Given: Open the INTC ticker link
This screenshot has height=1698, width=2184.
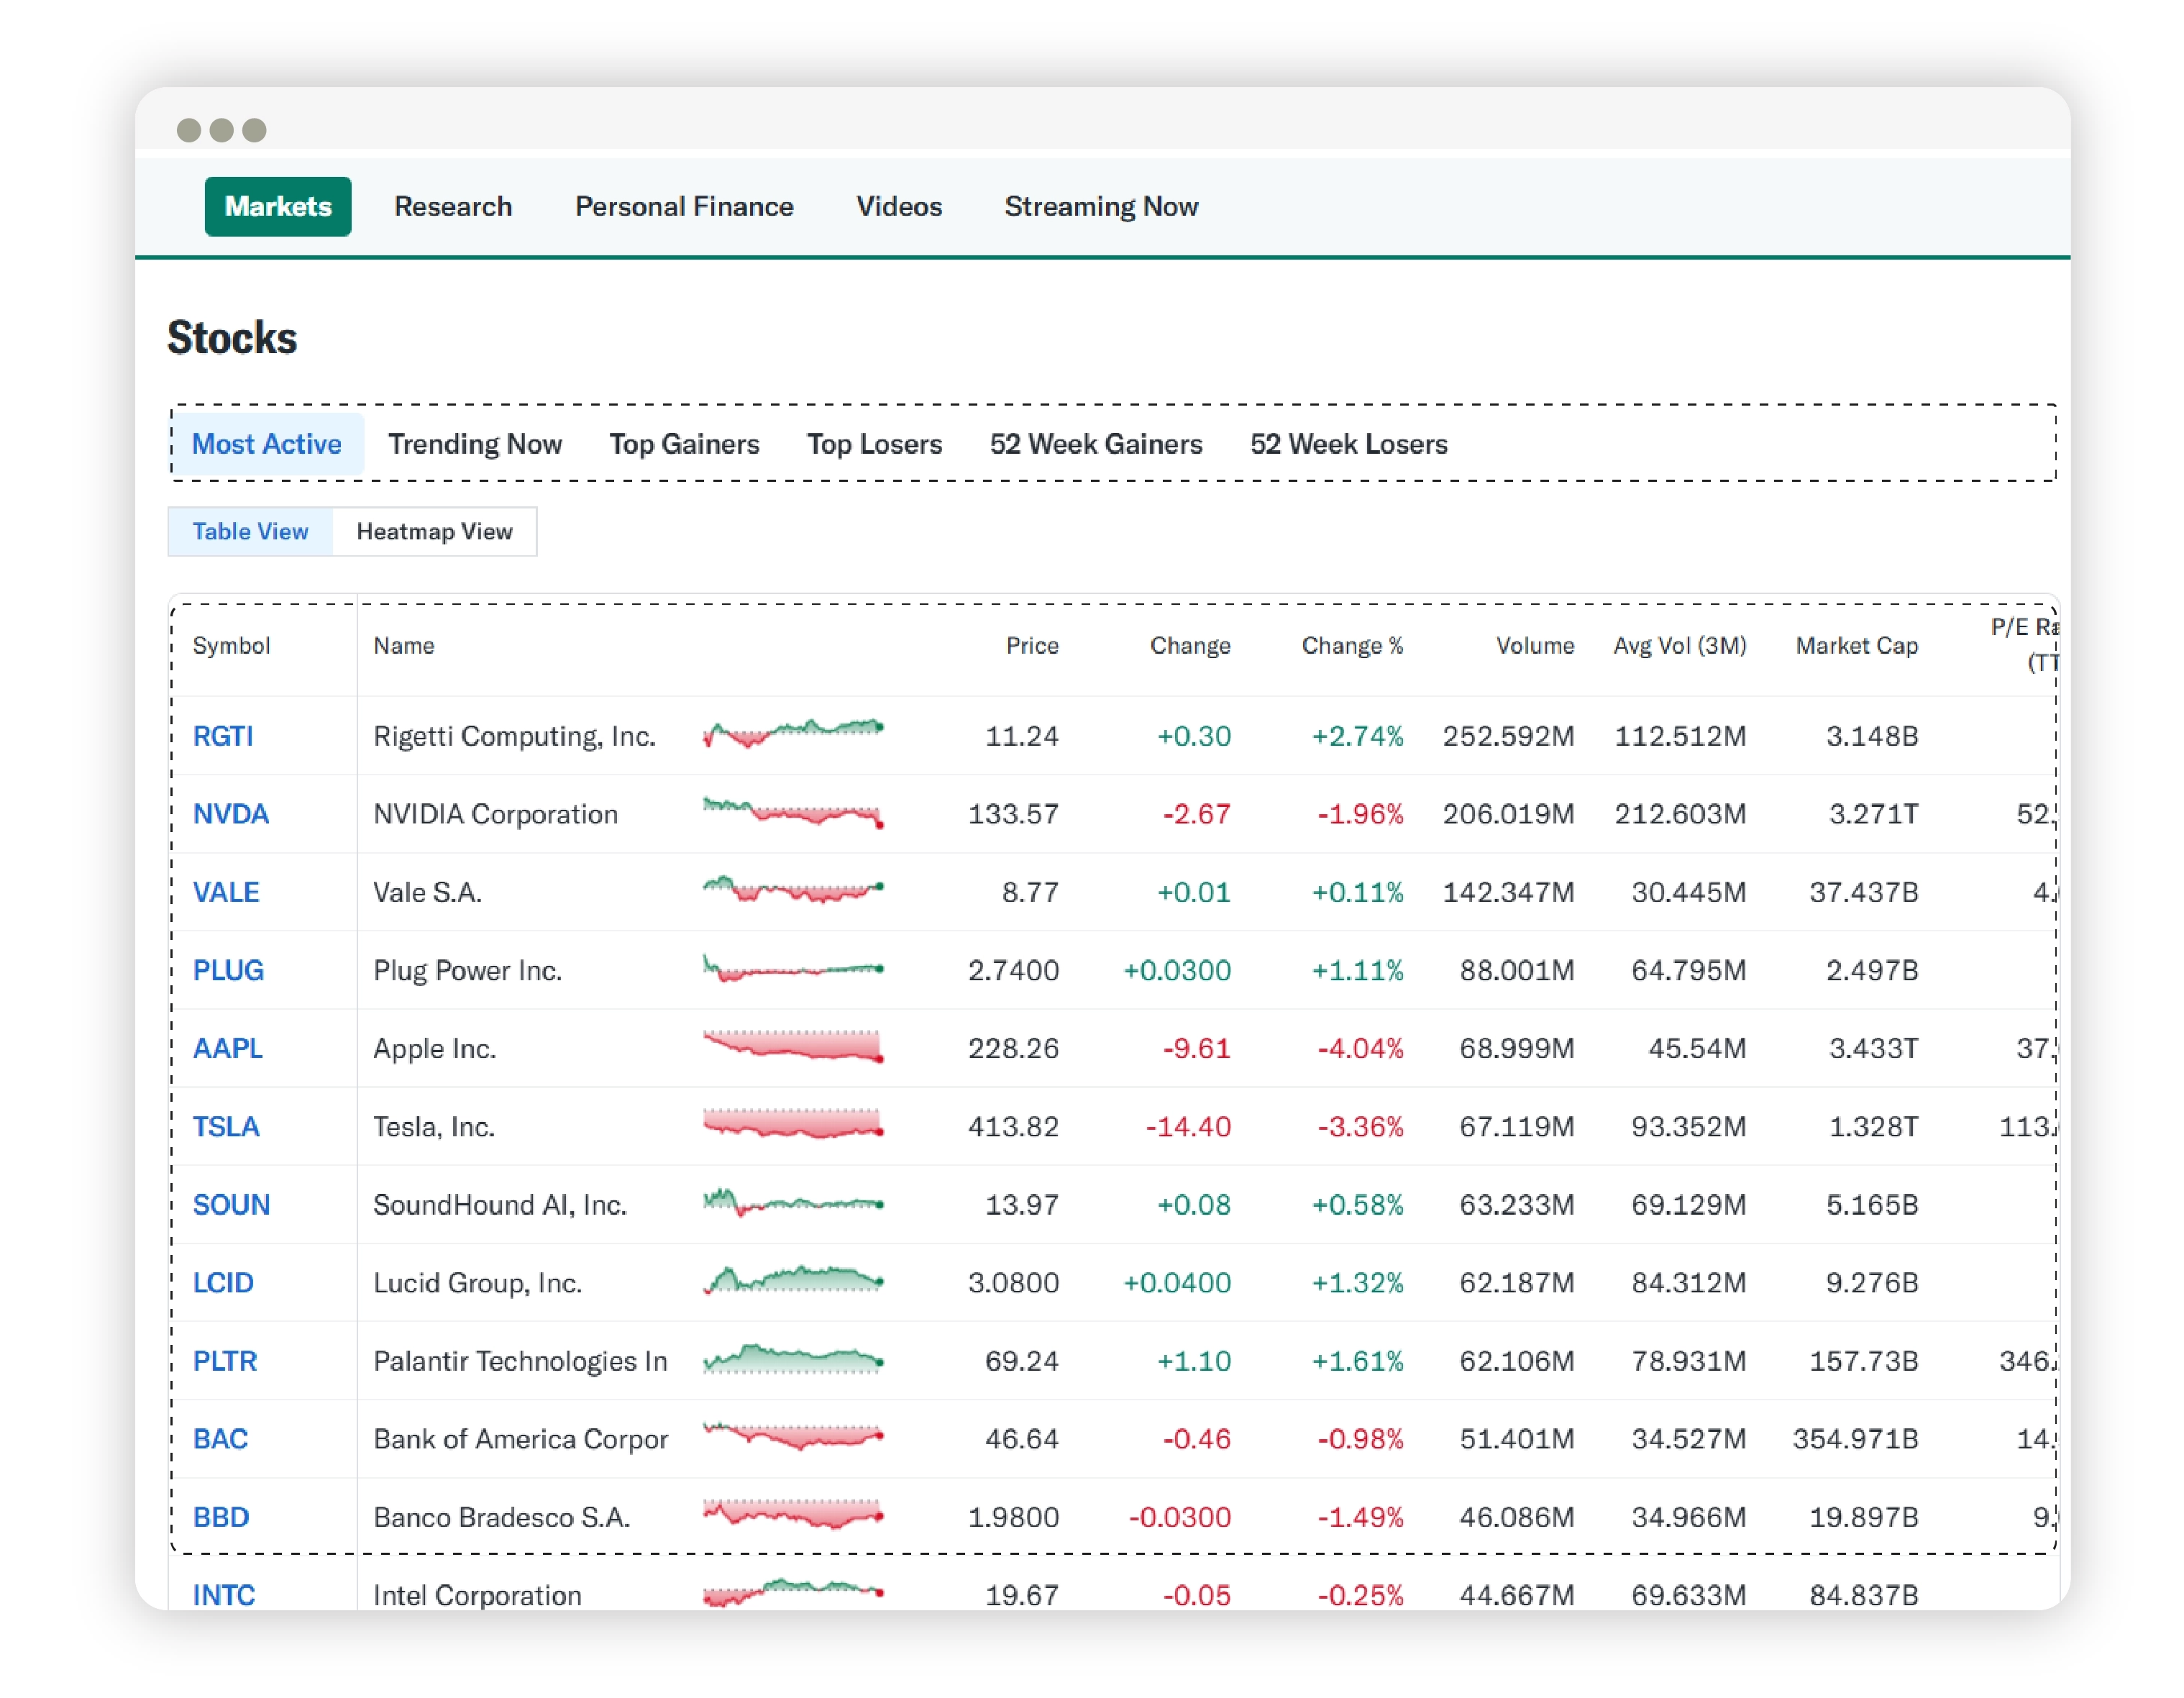Looking at the screenshot, I should pyautogui.click(x=223, y=1594).
